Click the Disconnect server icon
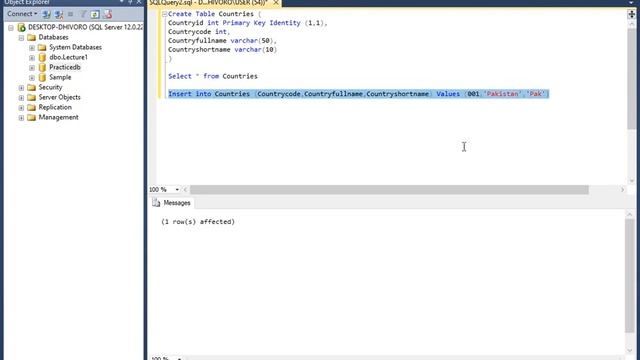This screenshot has height=360, width=640. [x=59, y=14]
